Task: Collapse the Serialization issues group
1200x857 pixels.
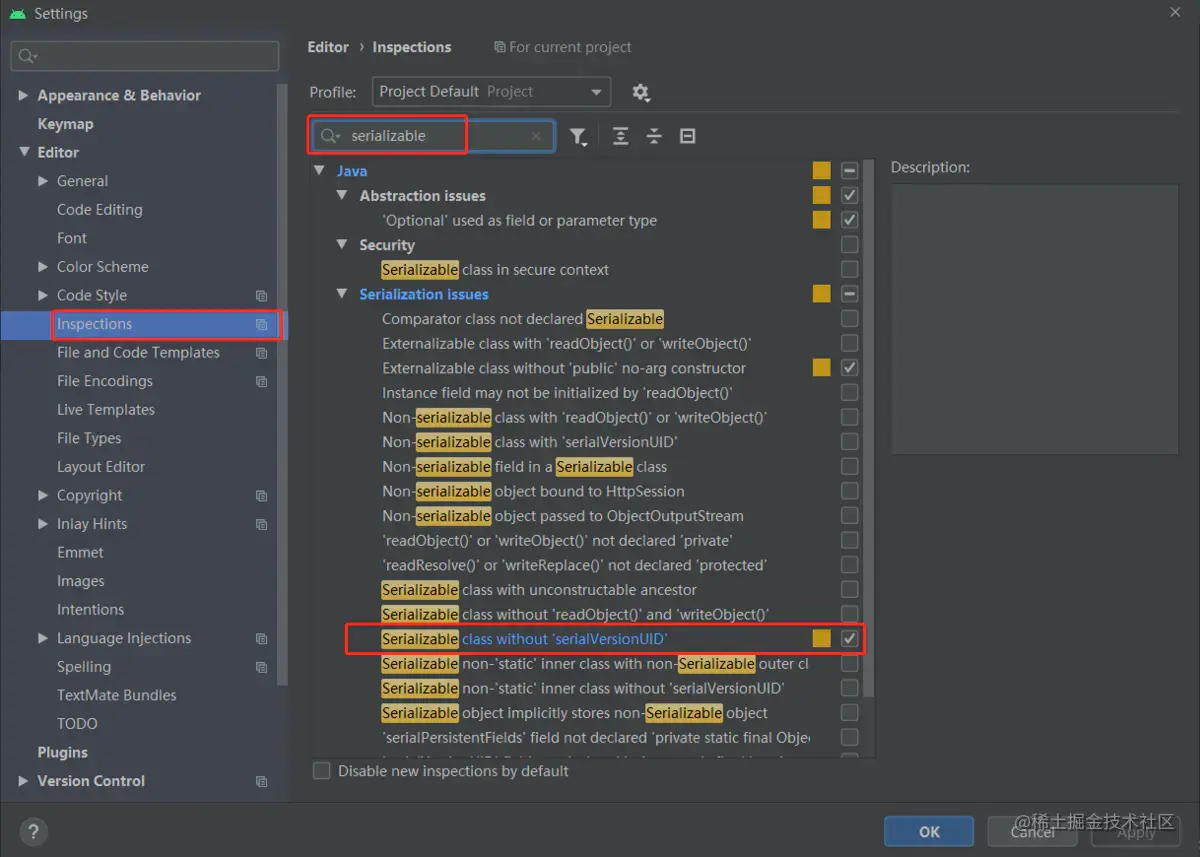Action: tap(342, 294)
